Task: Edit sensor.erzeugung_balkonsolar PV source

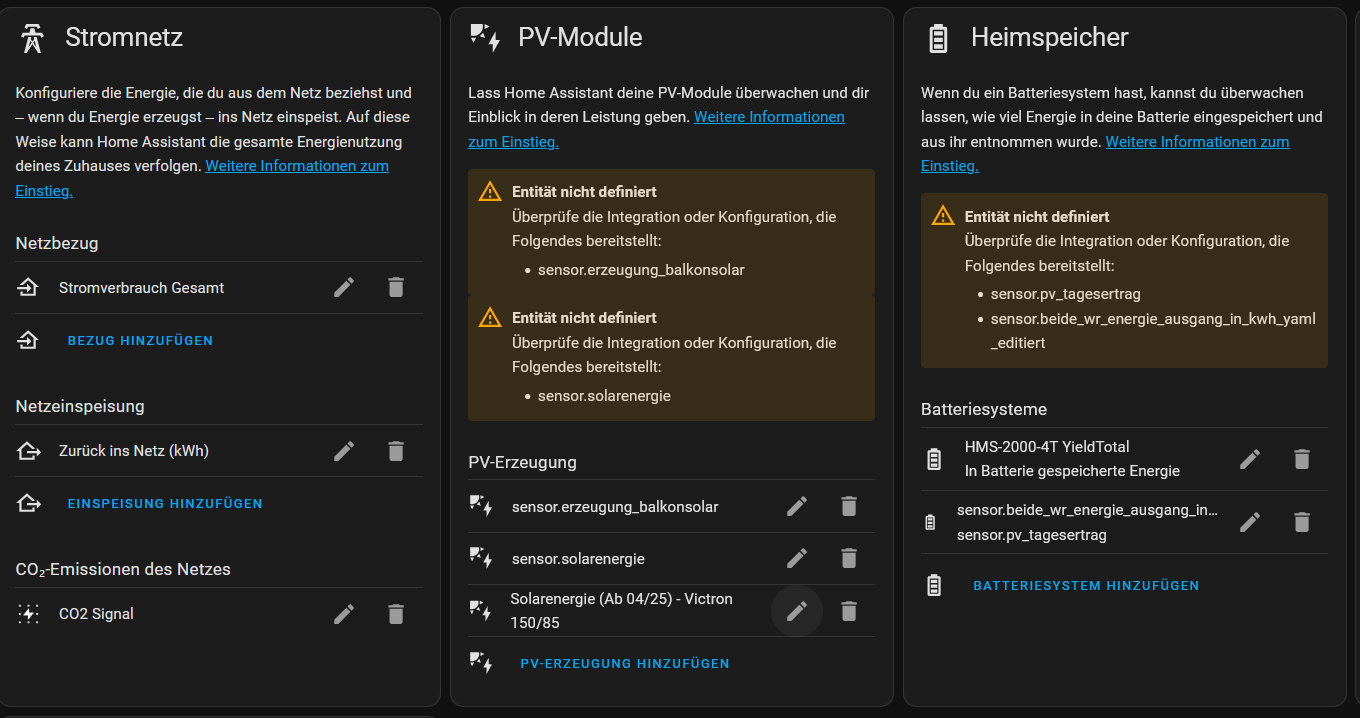Action: click(797, 507)
